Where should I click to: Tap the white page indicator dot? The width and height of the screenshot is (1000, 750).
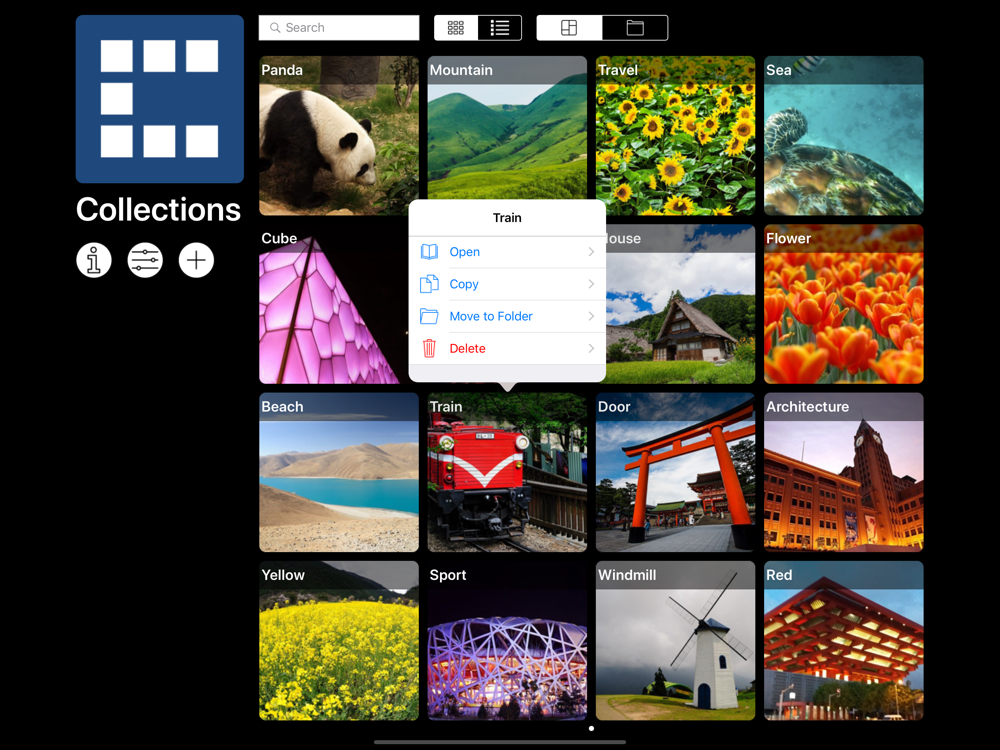[x=591, y=728]
